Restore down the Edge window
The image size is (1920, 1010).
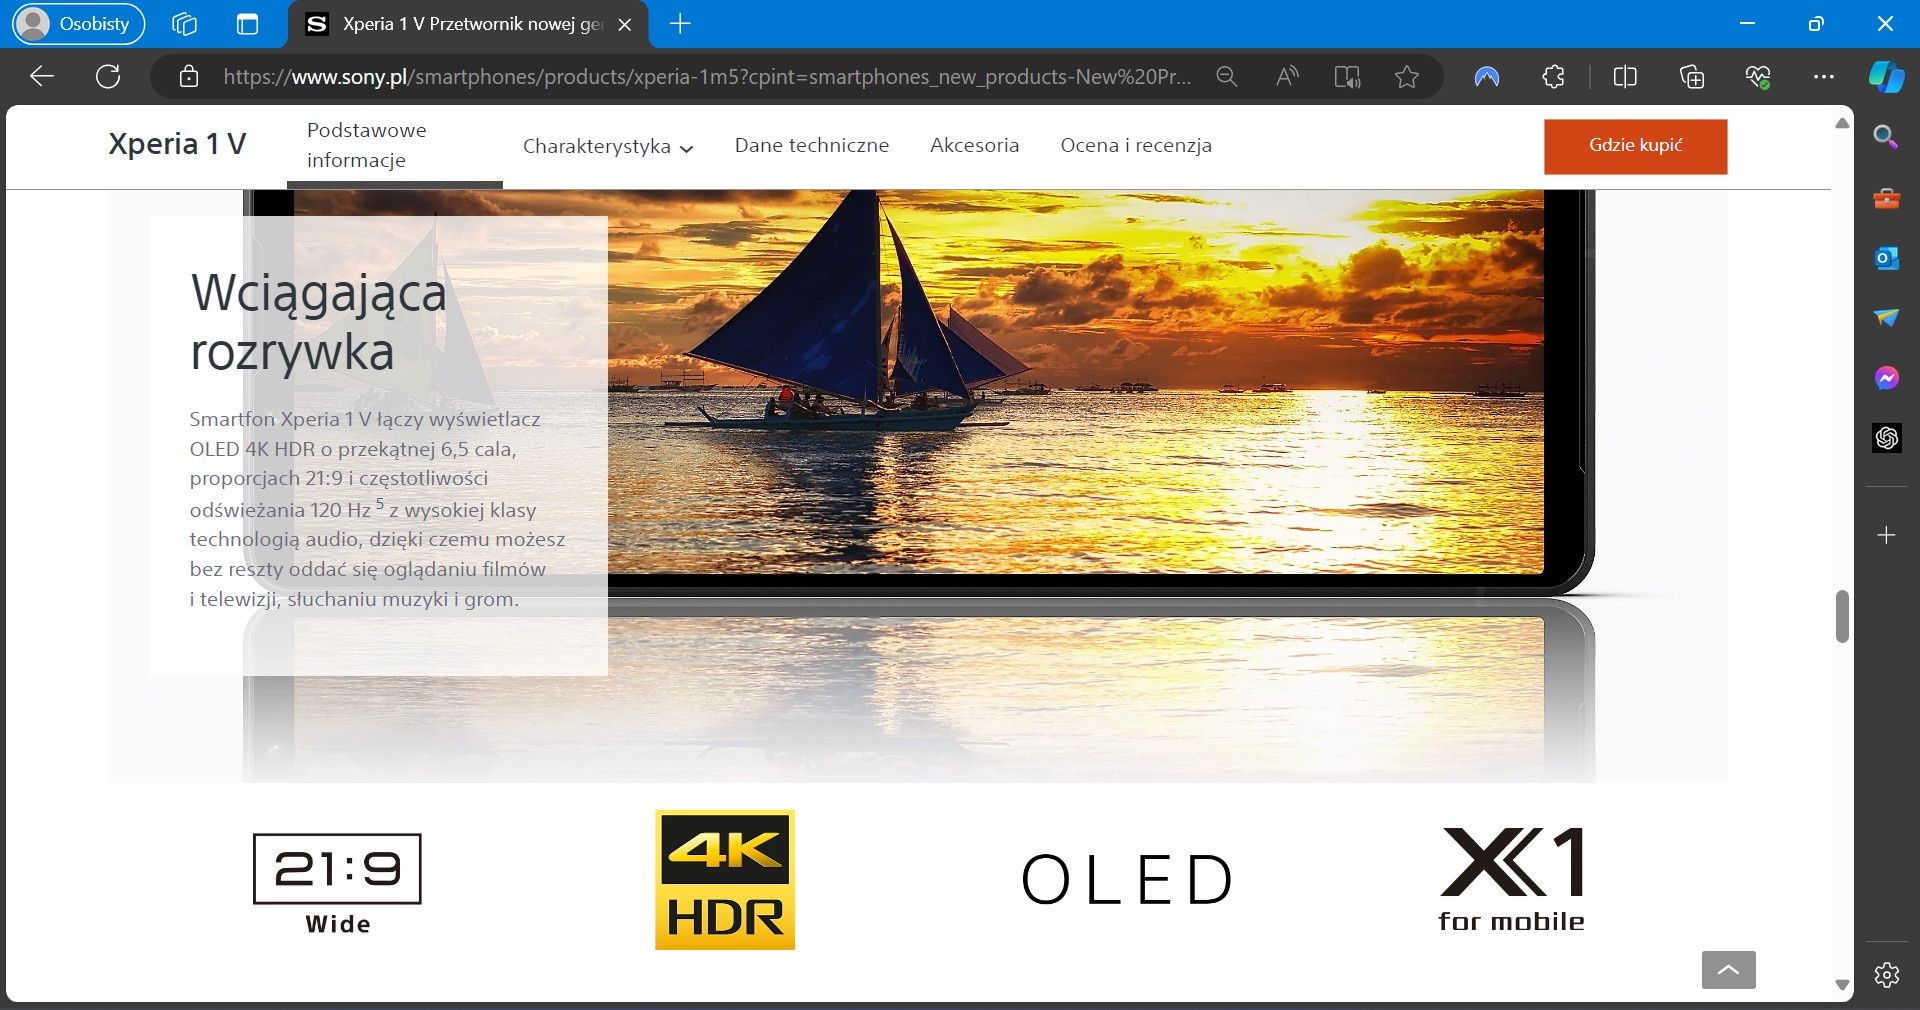coord(1816,24)
